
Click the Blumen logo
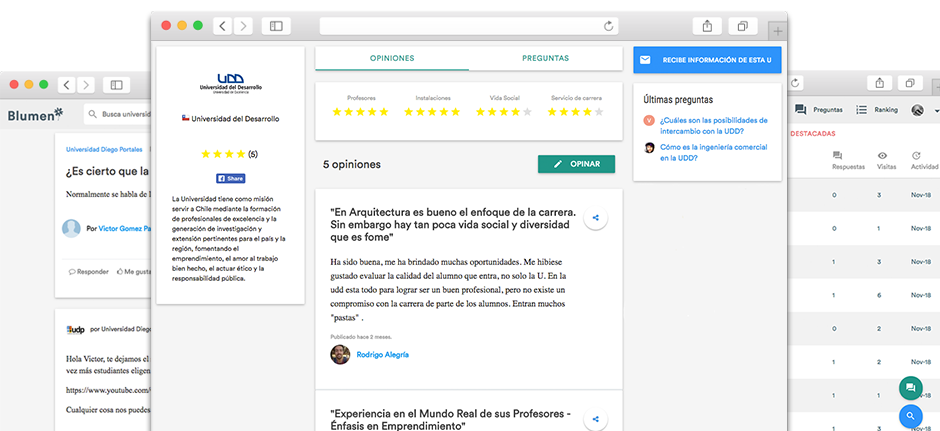coord(35,114)
